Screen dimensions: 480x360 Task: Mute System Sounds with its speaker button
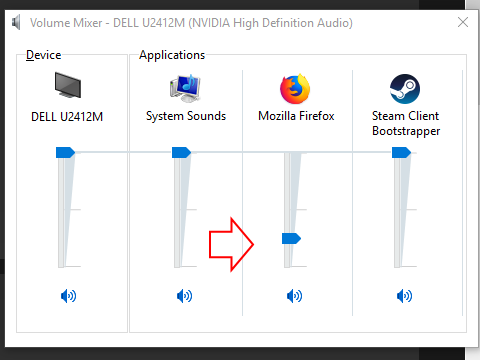tap(184, 296)
